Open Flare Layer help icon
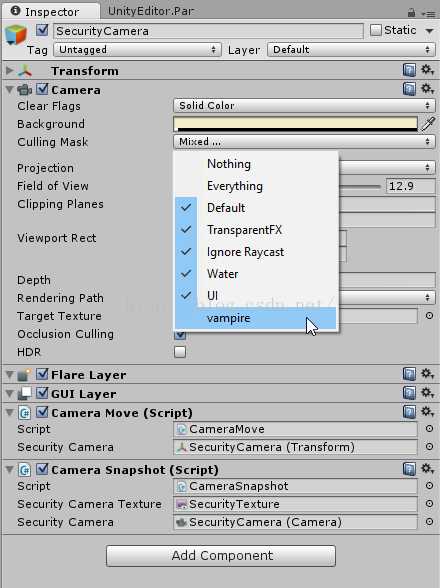This screenshot has width=440, height=588. point(409,374)
